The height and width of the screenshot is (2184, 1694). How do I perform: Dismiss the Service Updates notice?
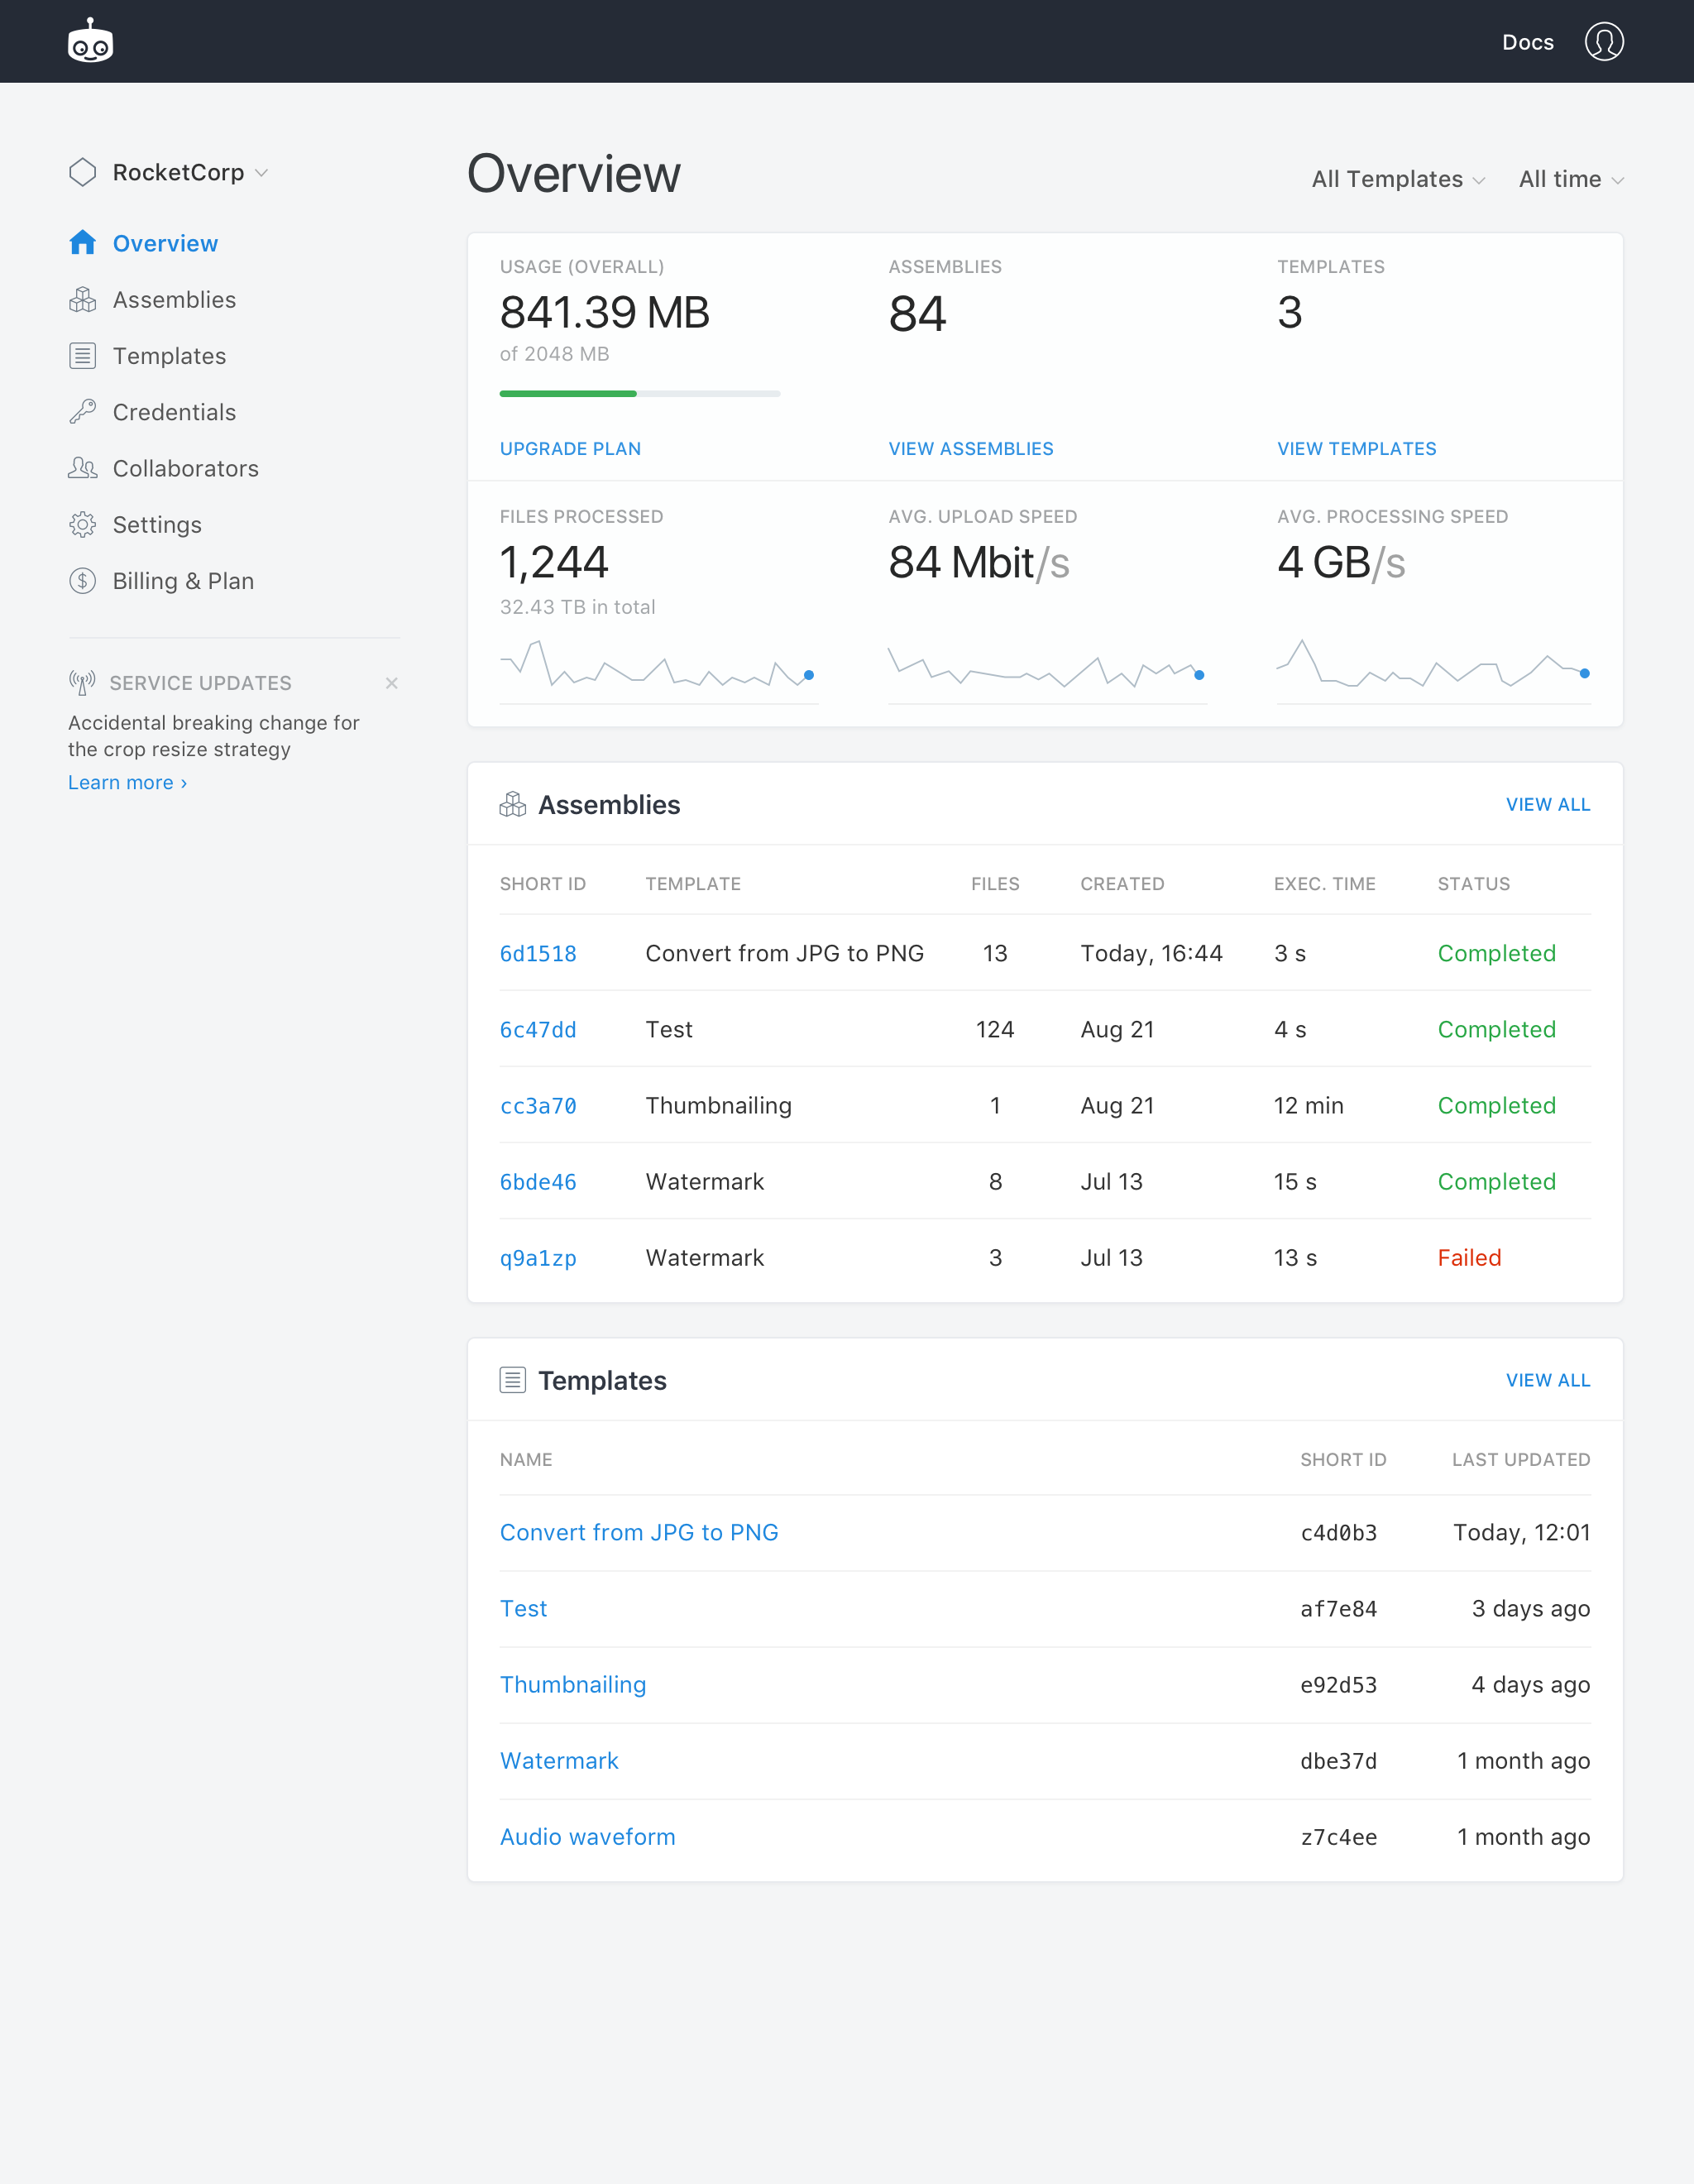(x=392, y=683)
